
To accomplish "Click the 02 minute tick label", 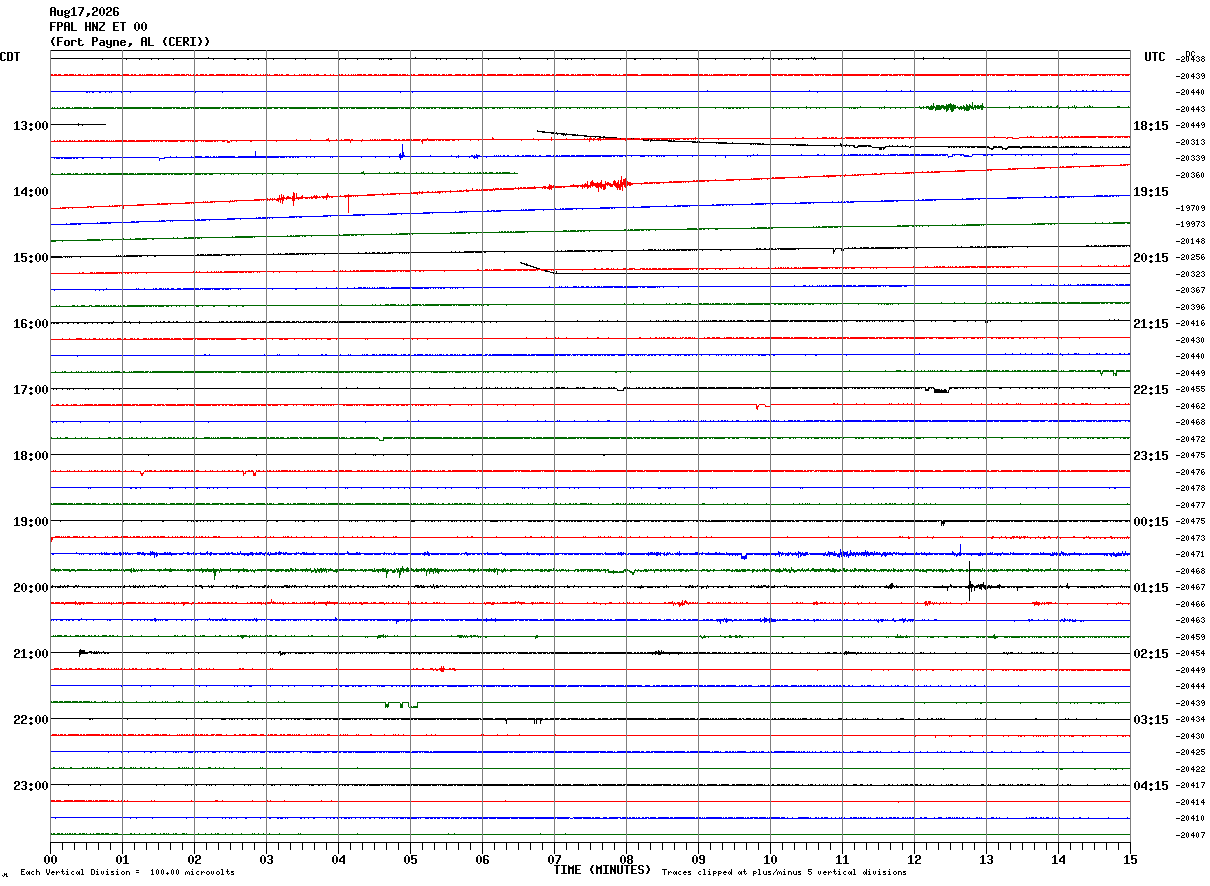I will pos(194,859).
